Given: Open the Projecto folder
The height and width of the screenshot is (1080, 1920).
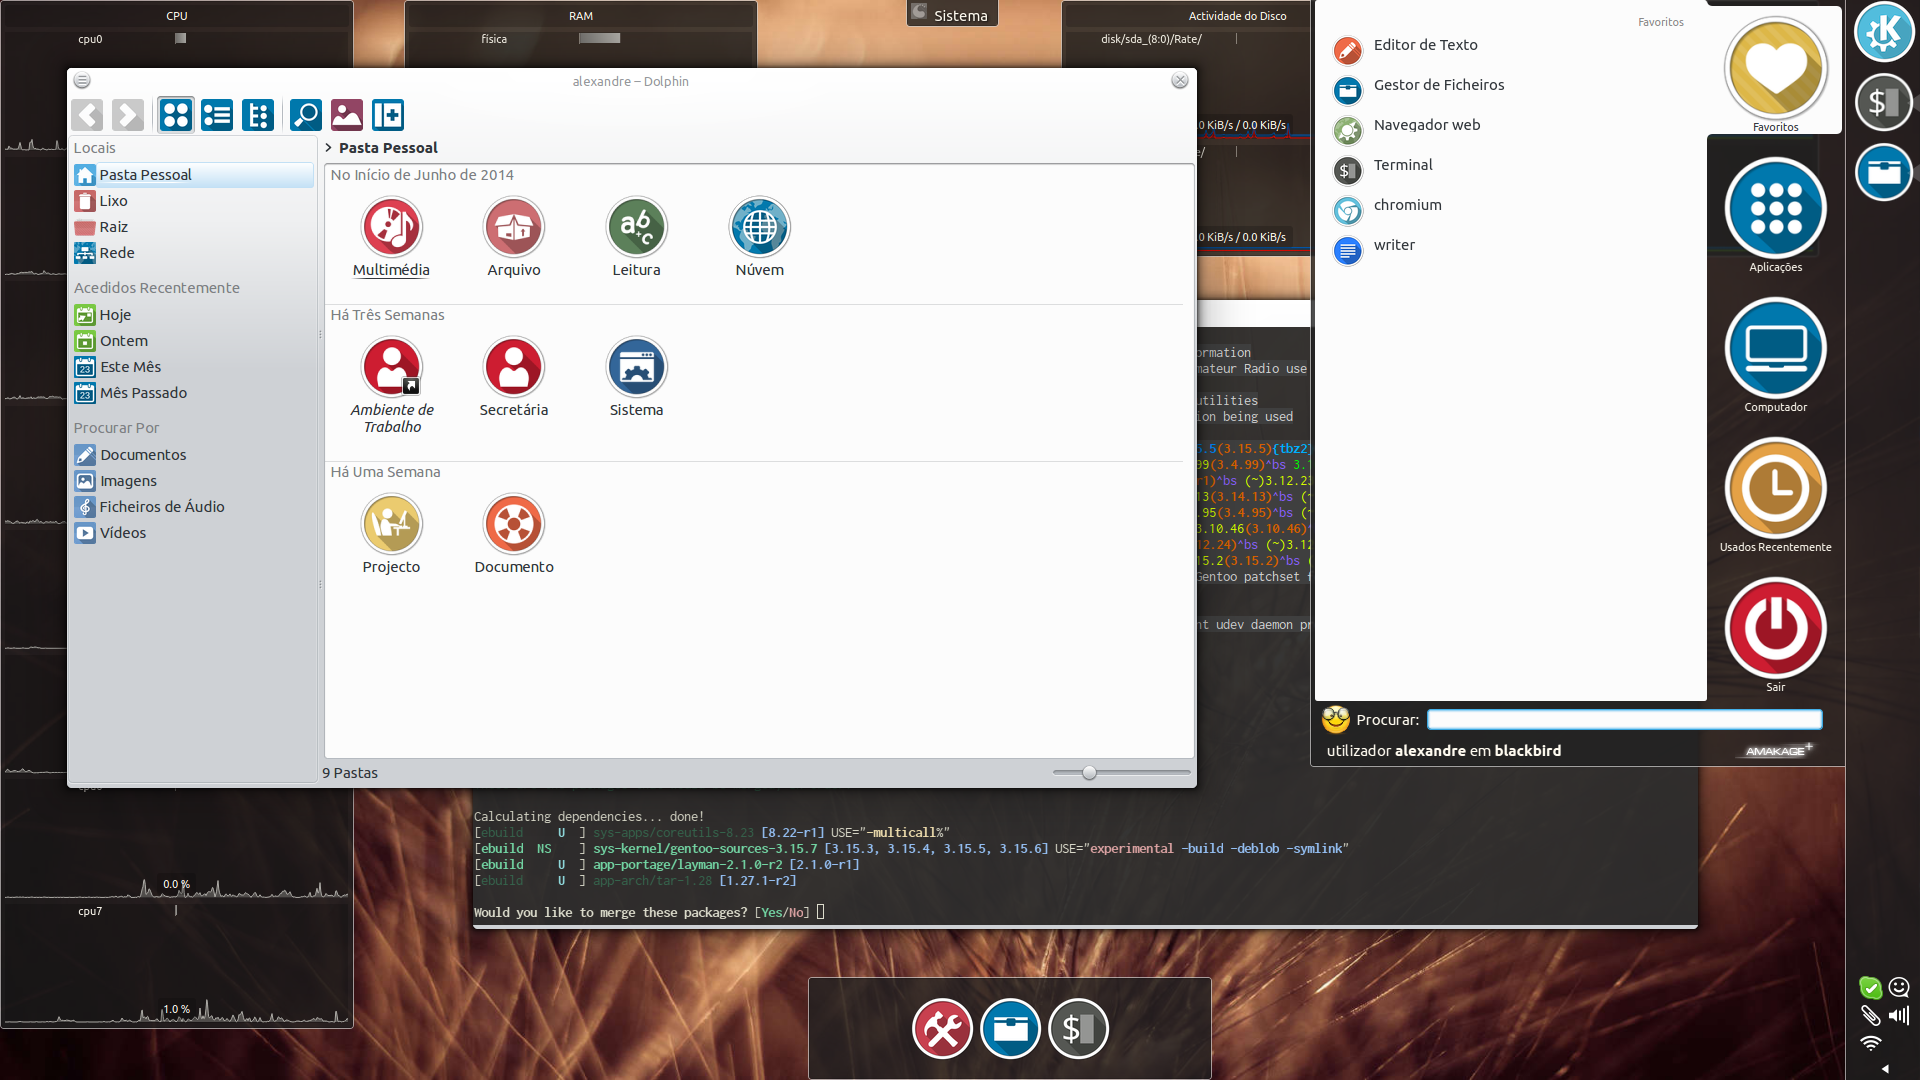Looking at the screenshot, I should click(391, 525).
